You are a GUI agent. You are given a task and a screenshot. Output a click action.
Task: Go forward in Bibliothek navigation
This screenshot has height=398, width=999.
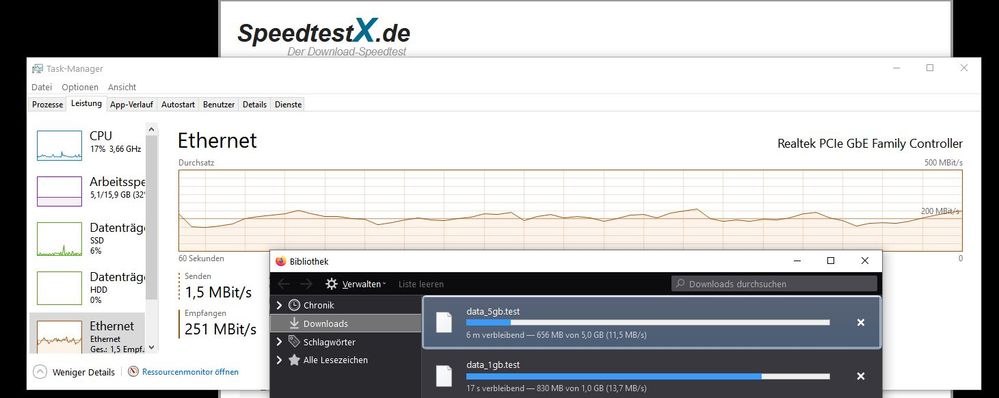[x=306, y=284]
